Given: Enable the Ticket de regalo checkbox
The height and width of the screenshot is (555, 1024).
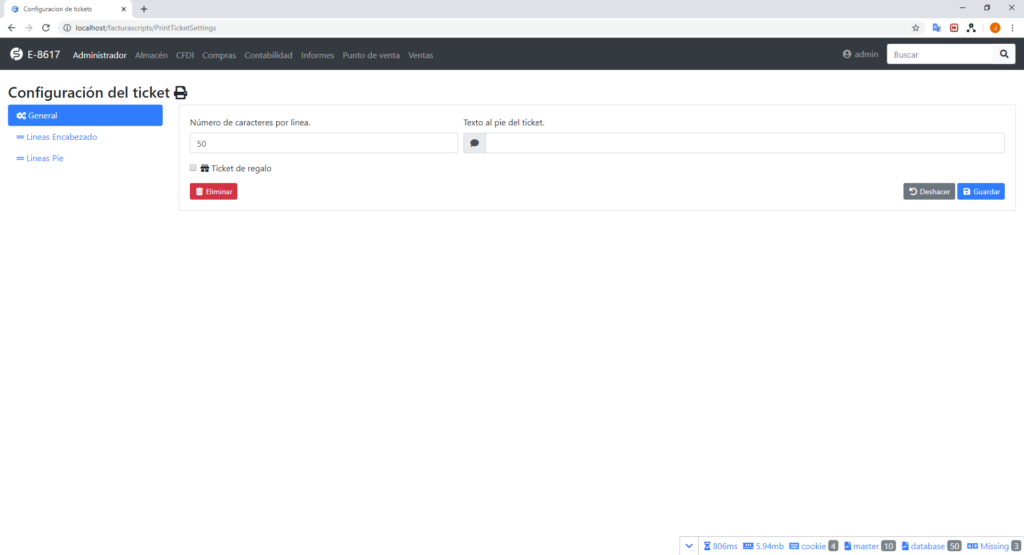Looking at the screenshot, I should pos(193,168).
